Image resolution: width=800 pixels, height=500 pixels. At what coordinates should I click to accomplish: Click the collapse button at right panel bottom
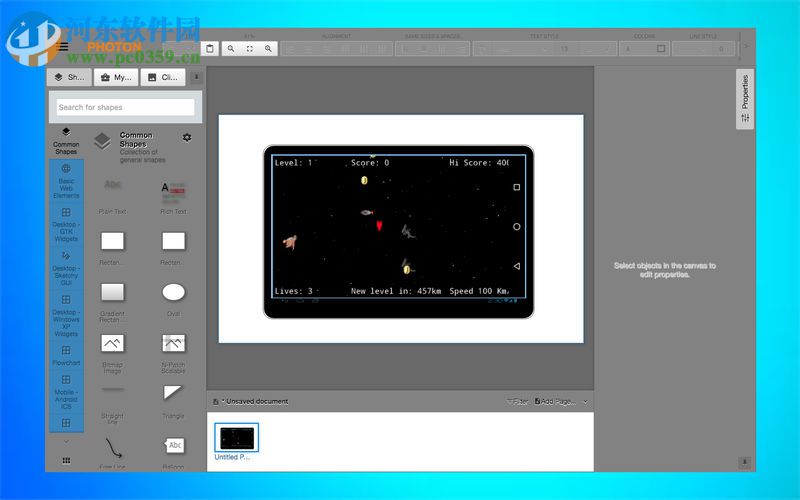pyautogui.click(x=744, y=462)
